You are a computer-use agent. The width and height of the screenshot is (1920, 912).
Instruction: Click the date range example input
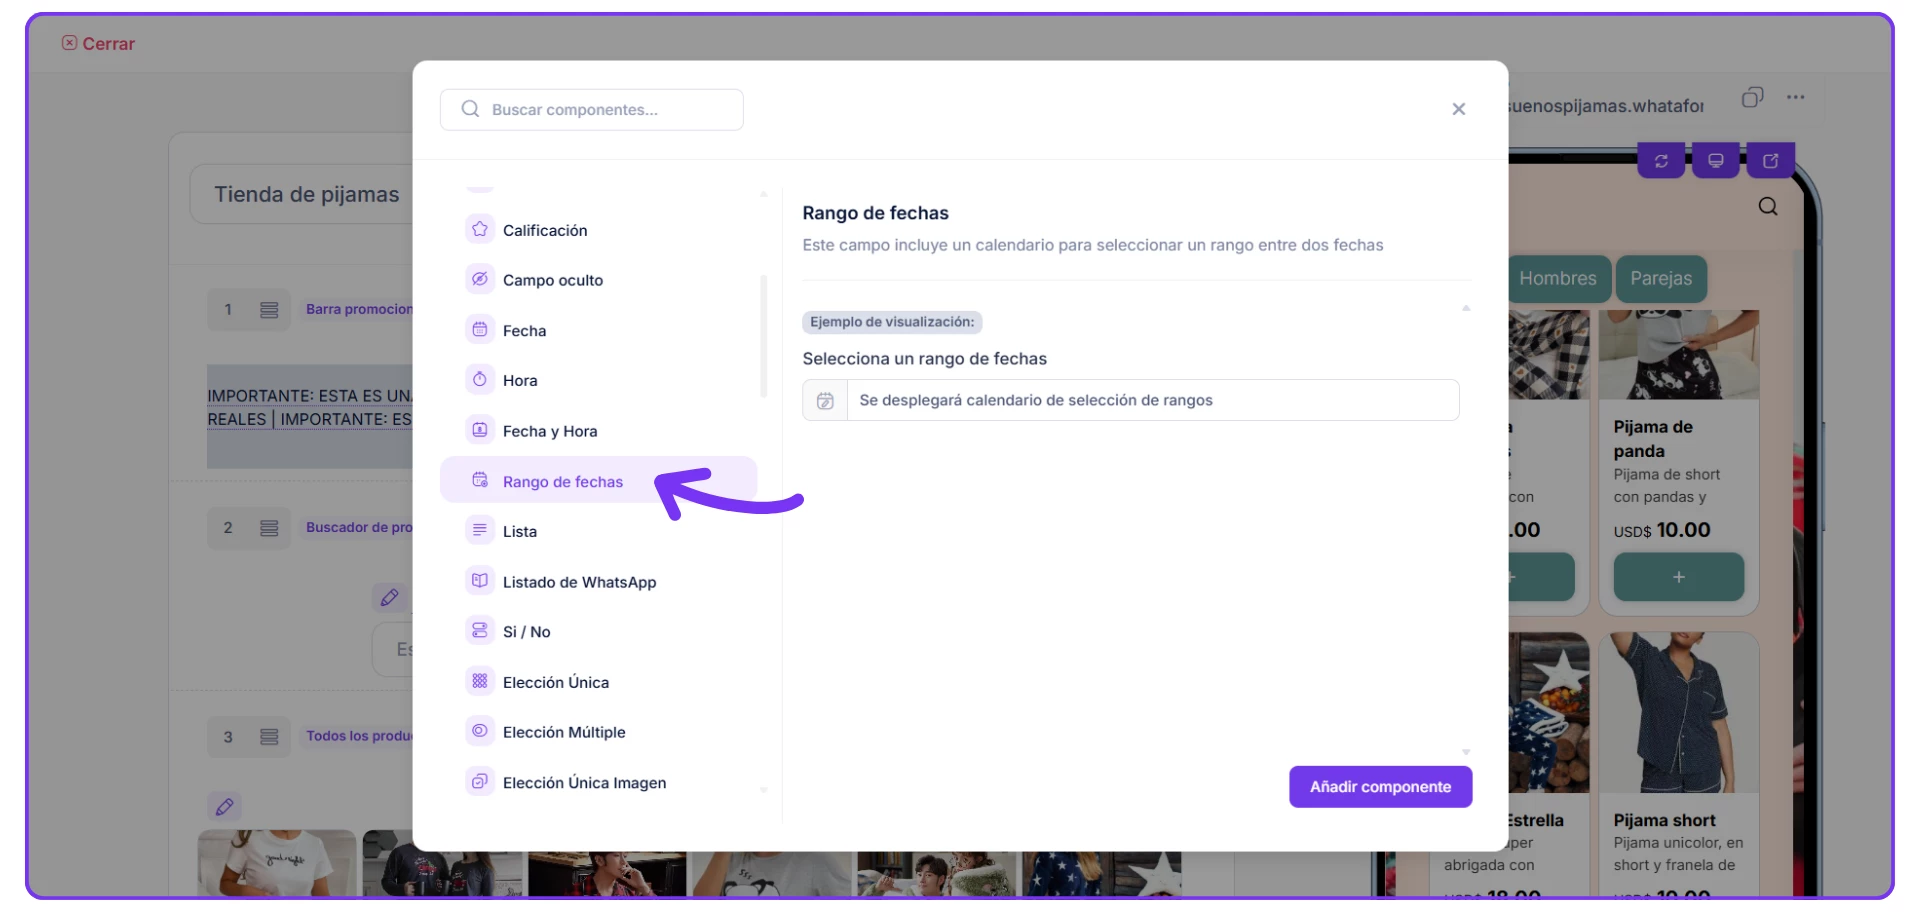[1150, 400]
